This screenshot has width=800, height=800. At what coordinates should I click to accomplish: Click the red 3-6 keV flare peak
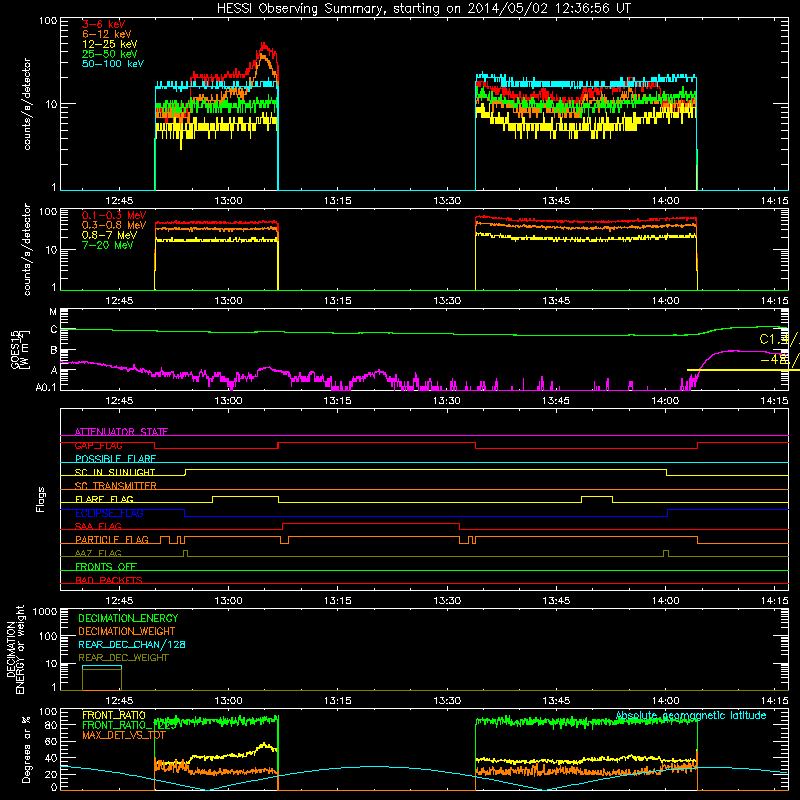click(263, 46)
